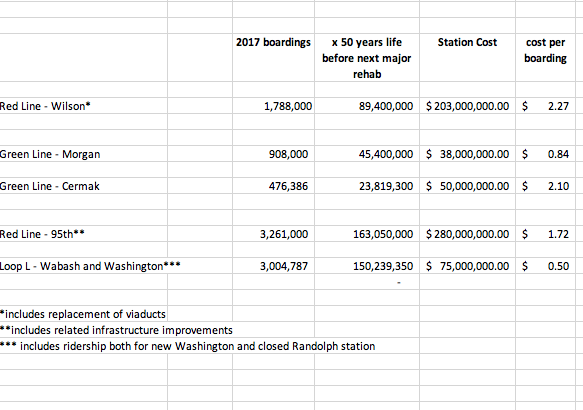Select cell with value 1,788,000
Viewport: 583px width, 410px height.
point(273,106)
